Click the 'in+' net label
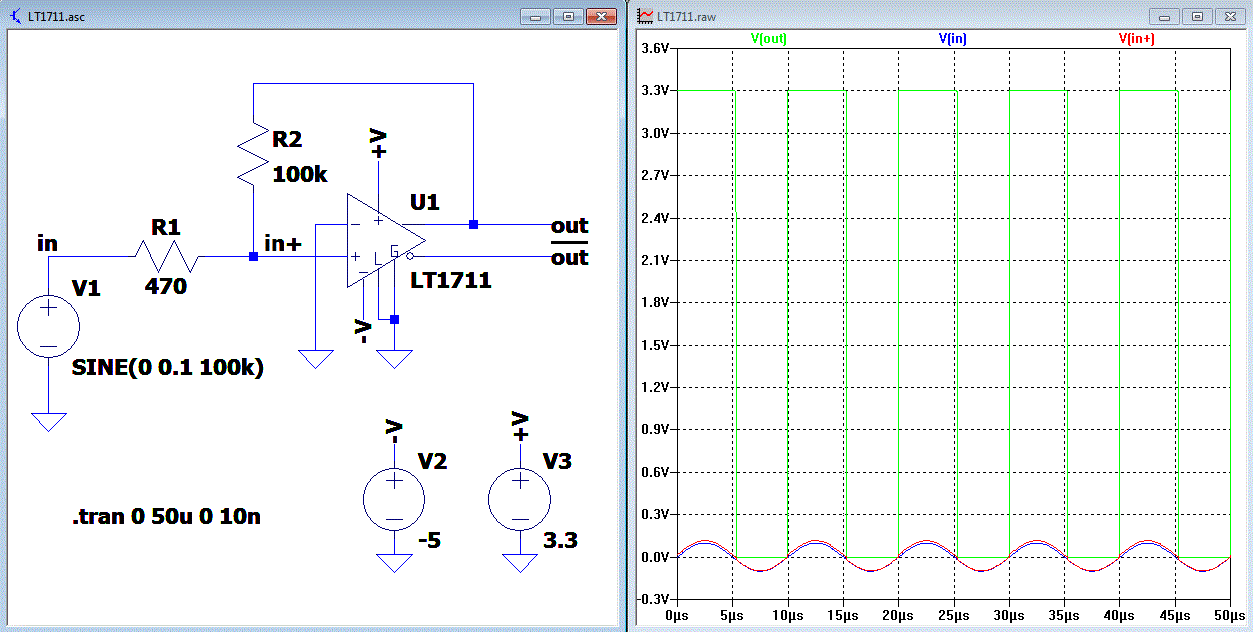The image size is (1253, 632). [x=283, y=242]
